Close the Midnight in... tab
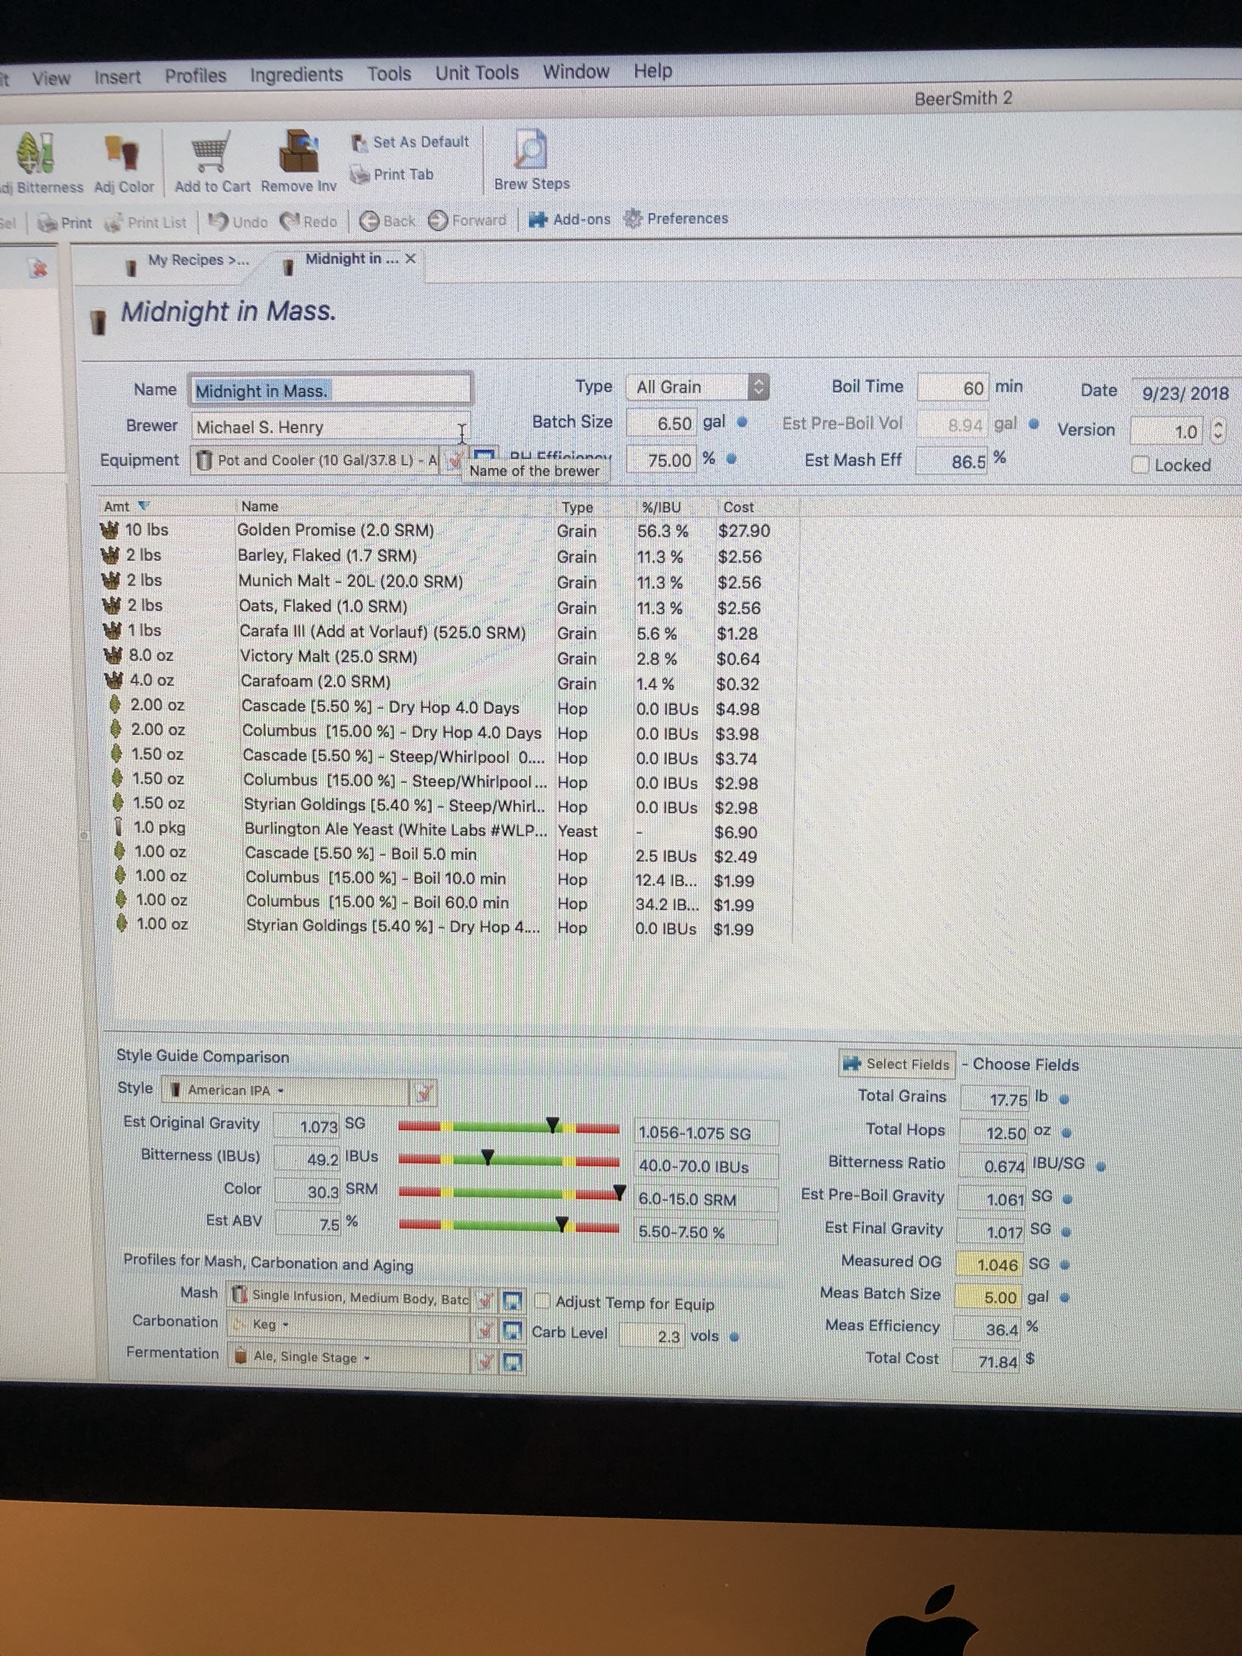The height and width of the screenshot is (1656, 1242). (x=410, y=258)
